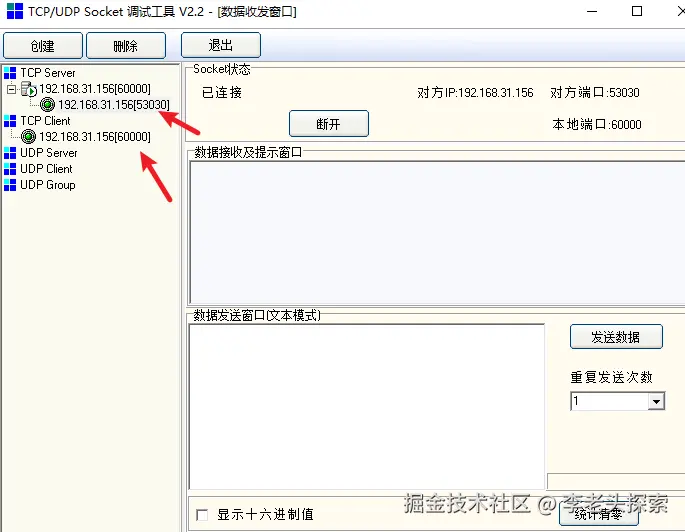Click the 对方端口:53030 text
Viewport: 685px width, 532px height.
coord(595,93)
